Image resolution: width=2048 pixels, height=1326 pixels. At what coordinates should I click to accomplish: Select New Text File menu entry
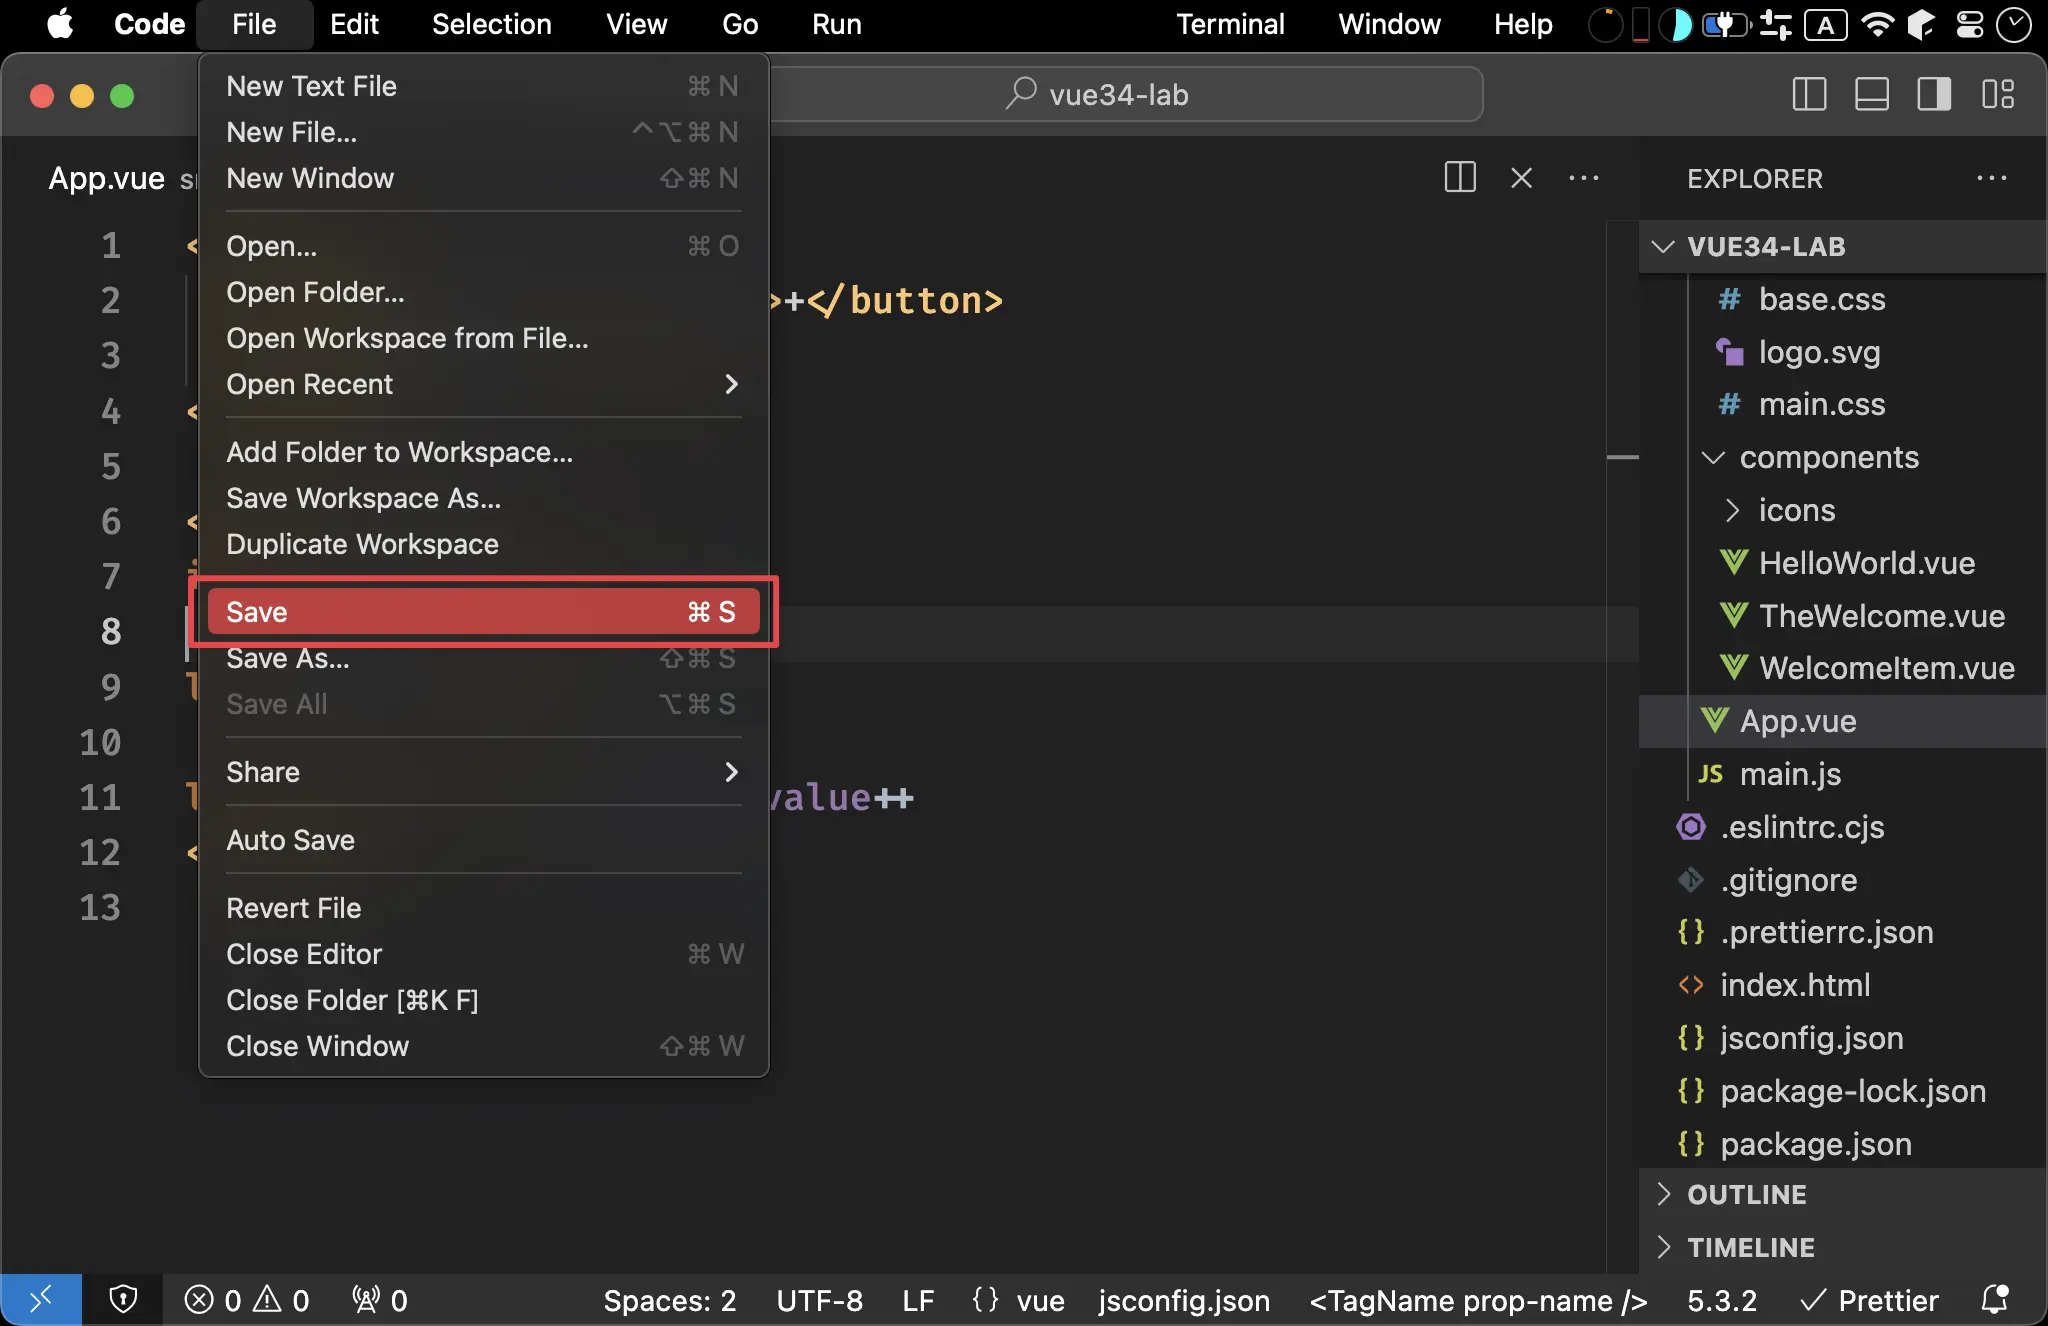coord(483,86)
